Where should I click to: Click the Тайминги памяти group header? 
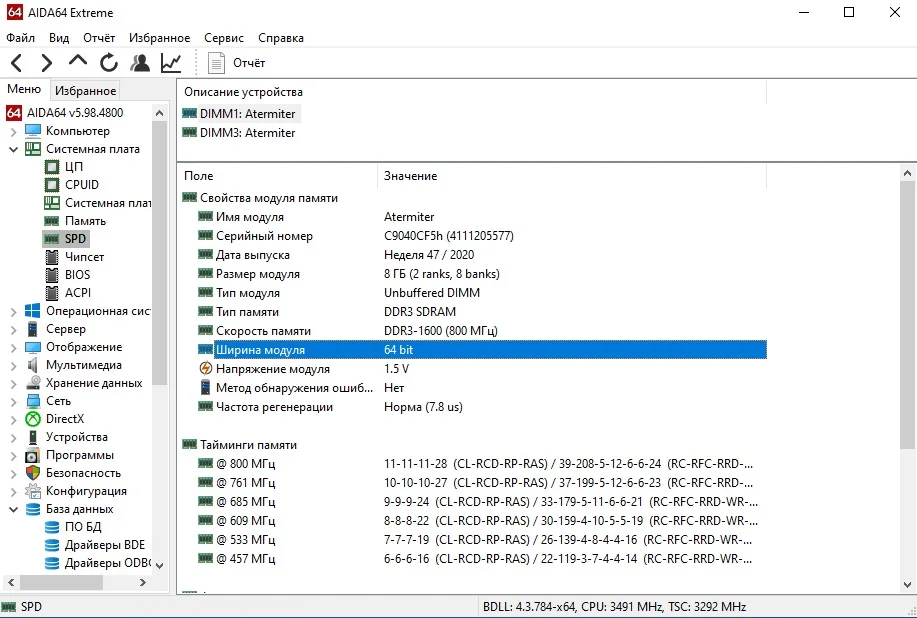click(x=240, y=445)
